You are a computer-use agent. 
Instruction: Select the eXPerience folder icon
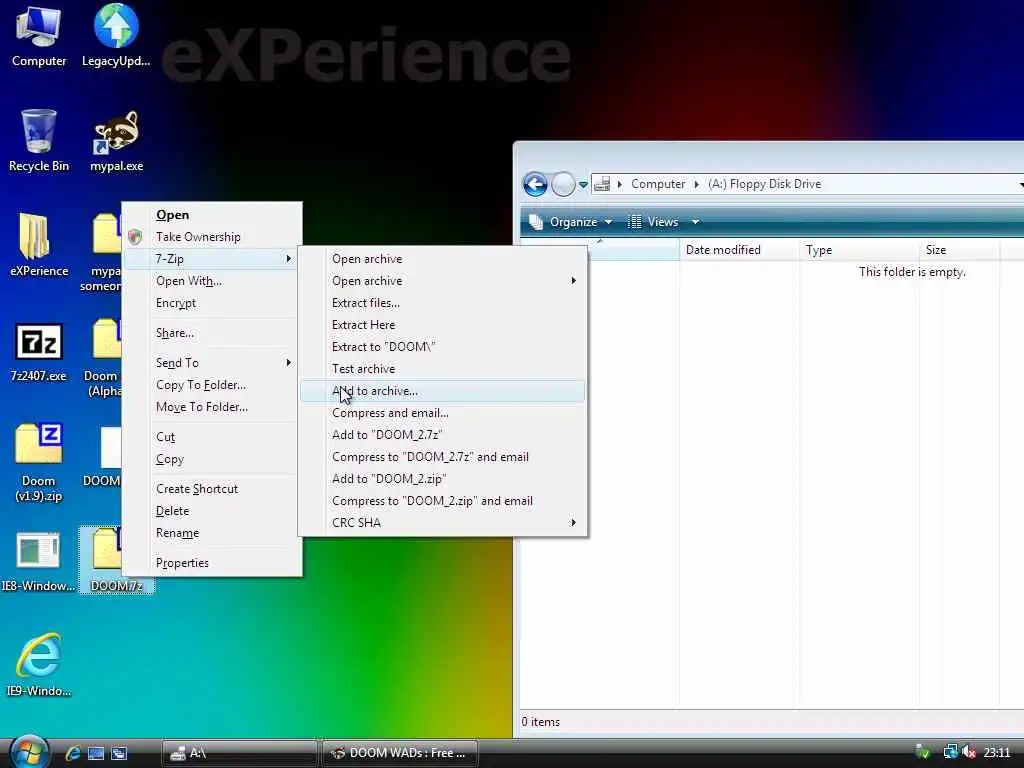39,245
